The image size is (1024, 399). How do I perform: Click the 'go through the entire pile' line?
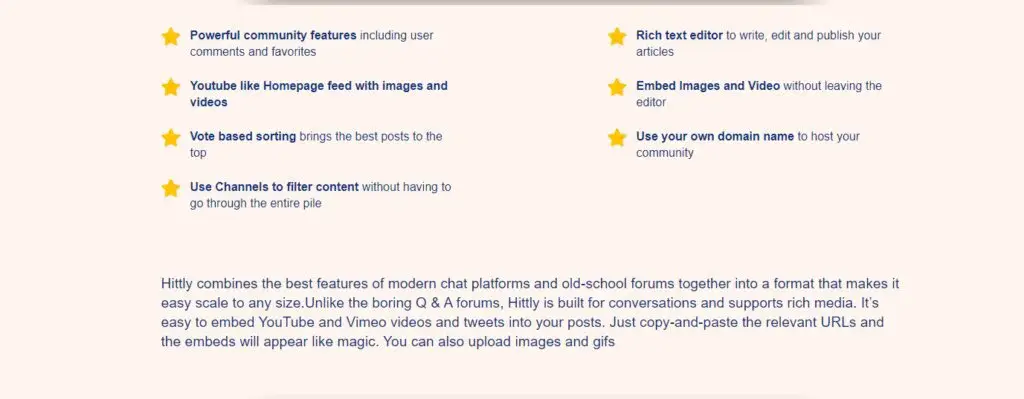256,203
